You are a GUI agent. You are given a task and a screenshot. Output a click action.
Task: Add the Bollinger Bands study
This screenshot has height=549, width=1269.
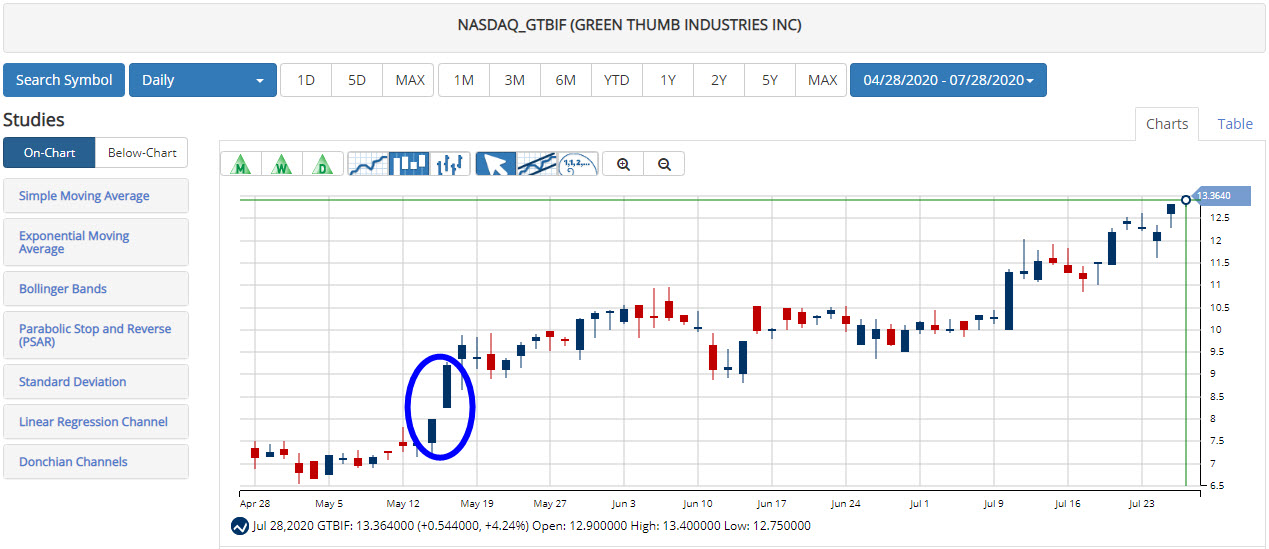coord(95,289)
